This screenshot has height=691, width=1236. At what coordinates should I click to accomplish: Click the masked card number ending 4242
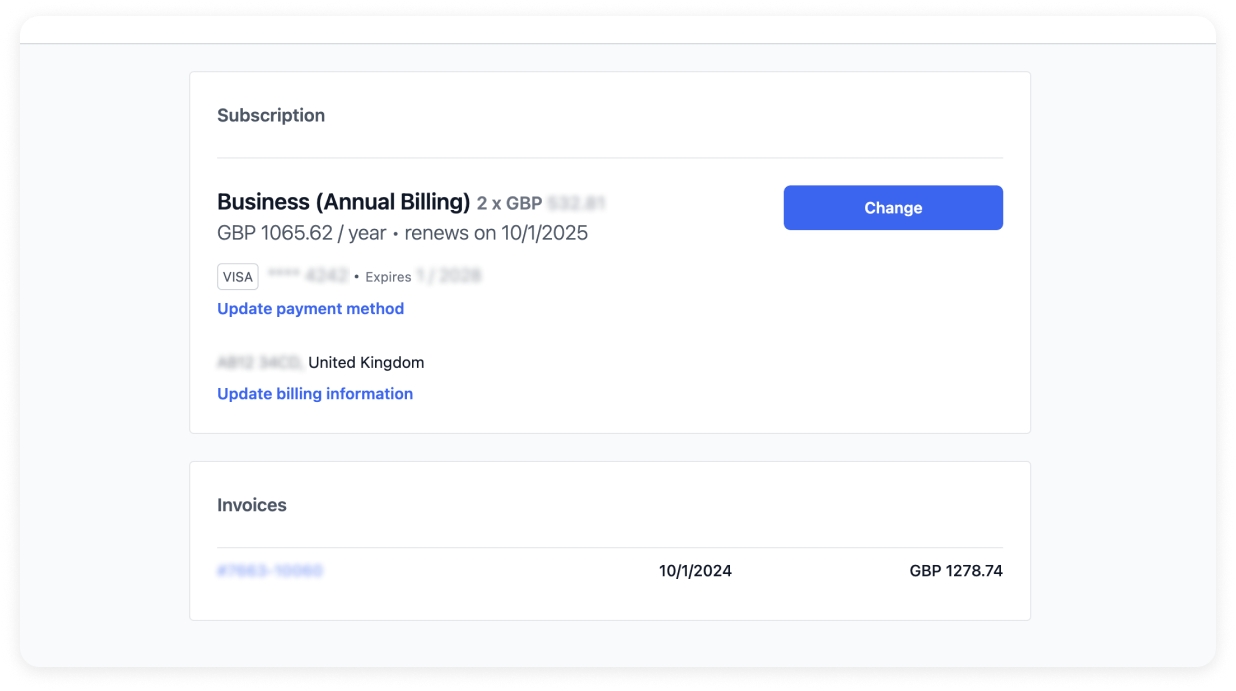[x=308, y=276]
